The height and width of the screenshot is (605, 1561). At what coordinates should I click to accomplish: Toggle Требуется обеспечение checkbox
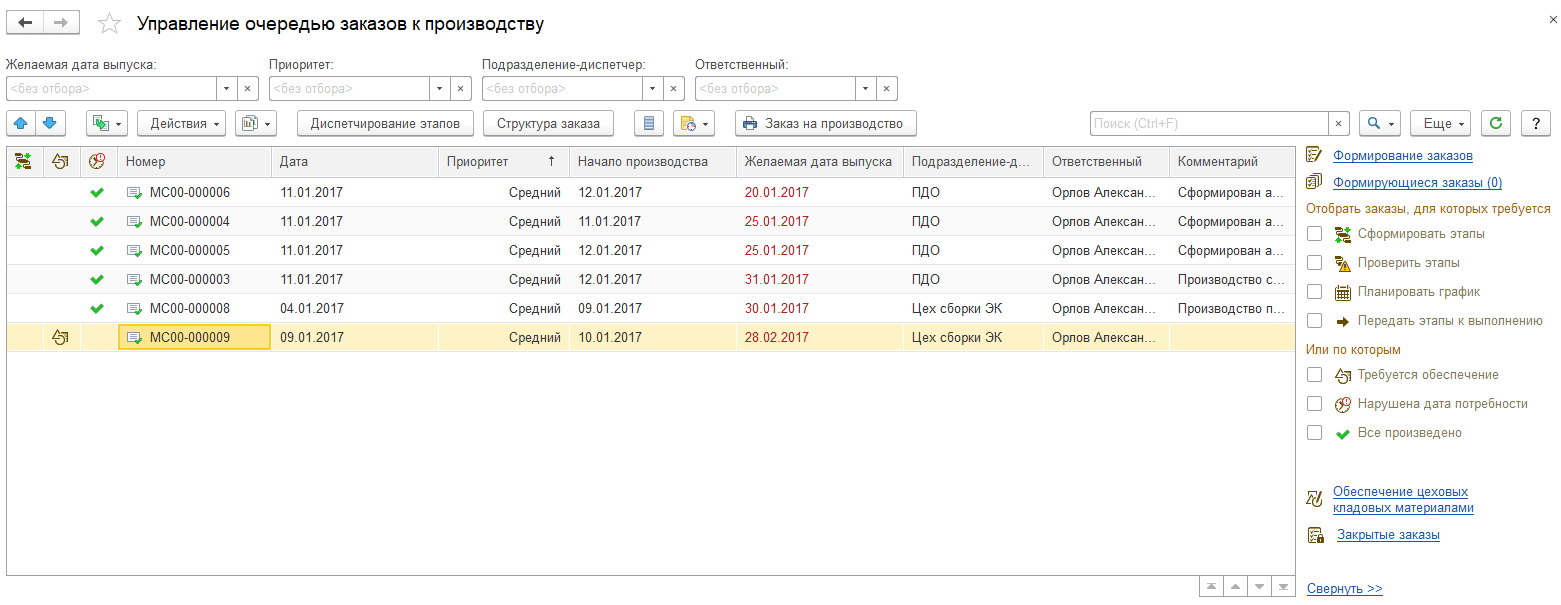1315,374
